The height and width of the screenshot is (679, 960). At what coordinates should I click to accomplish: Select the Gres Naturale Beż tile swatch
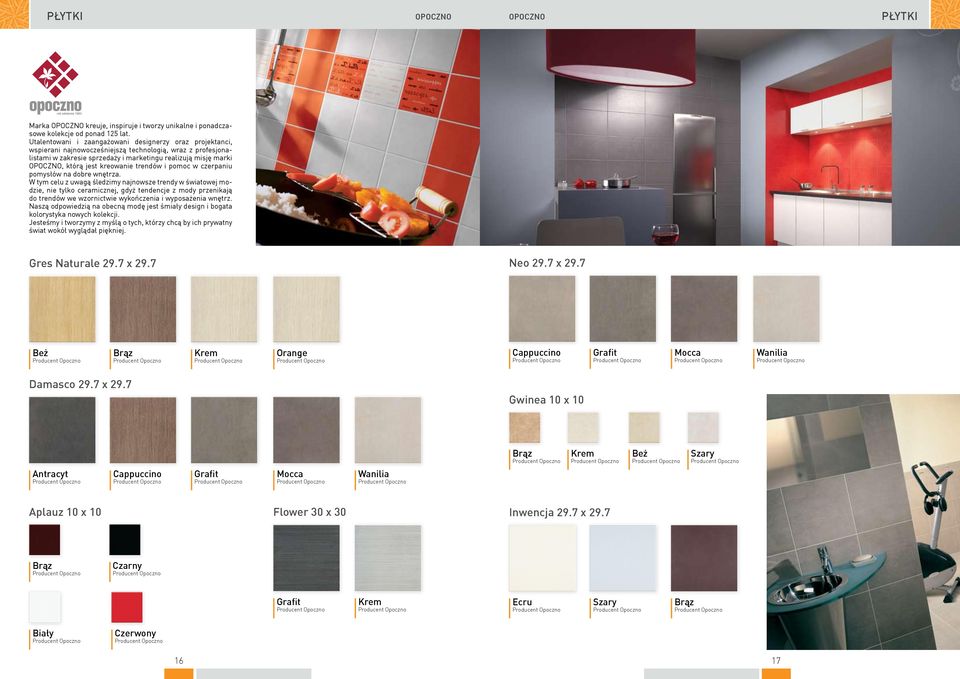(x=62, y=309)
